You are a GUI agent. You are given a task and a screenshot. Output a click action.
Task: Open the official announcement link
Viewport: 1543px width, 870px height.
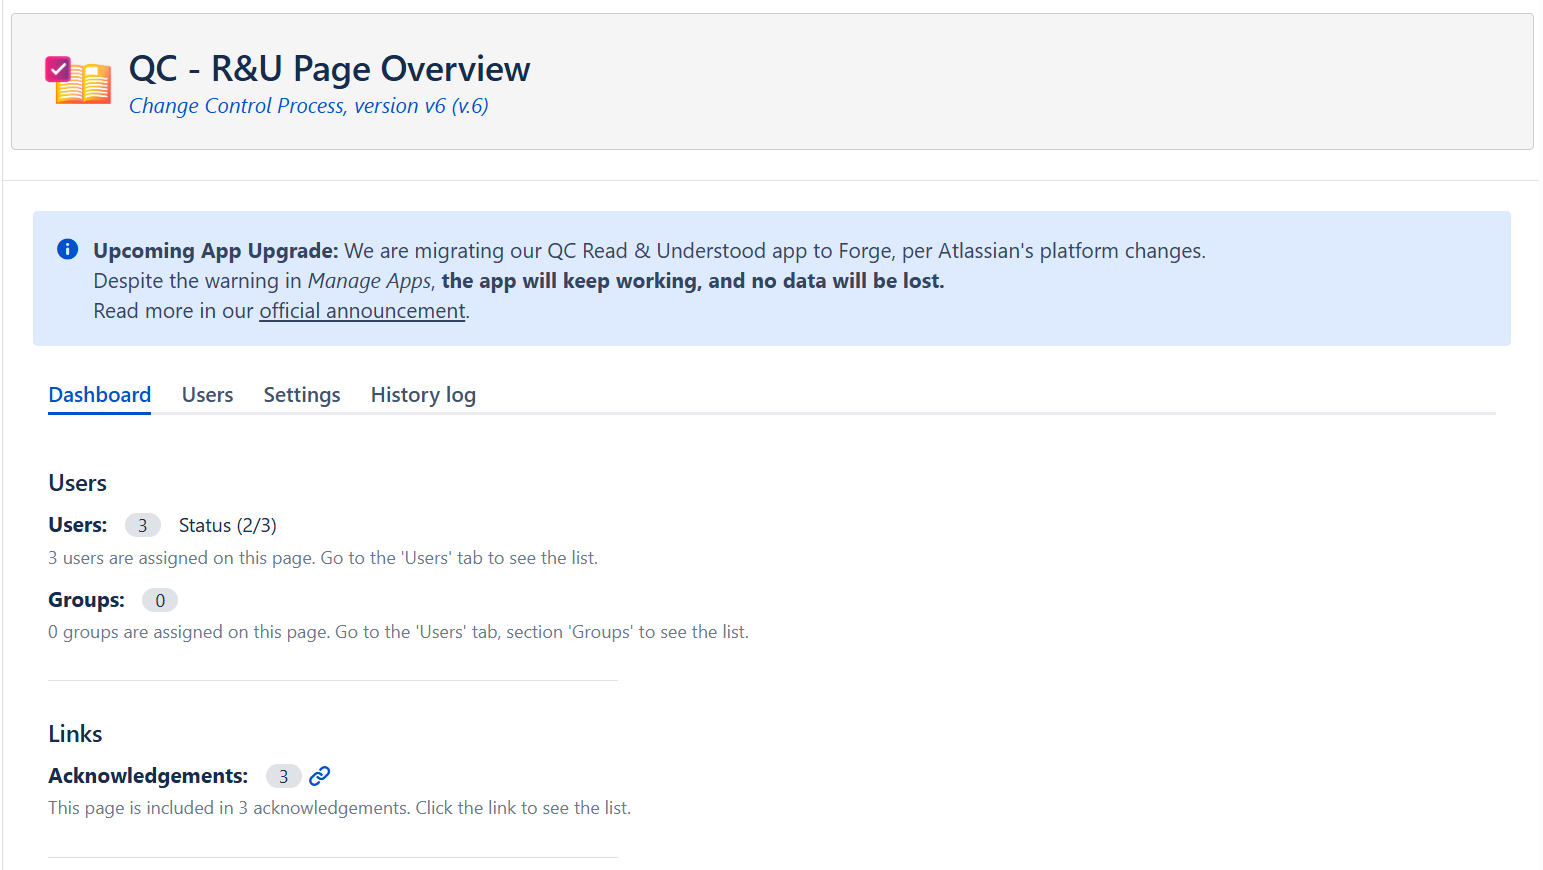[x=362, y=311]
